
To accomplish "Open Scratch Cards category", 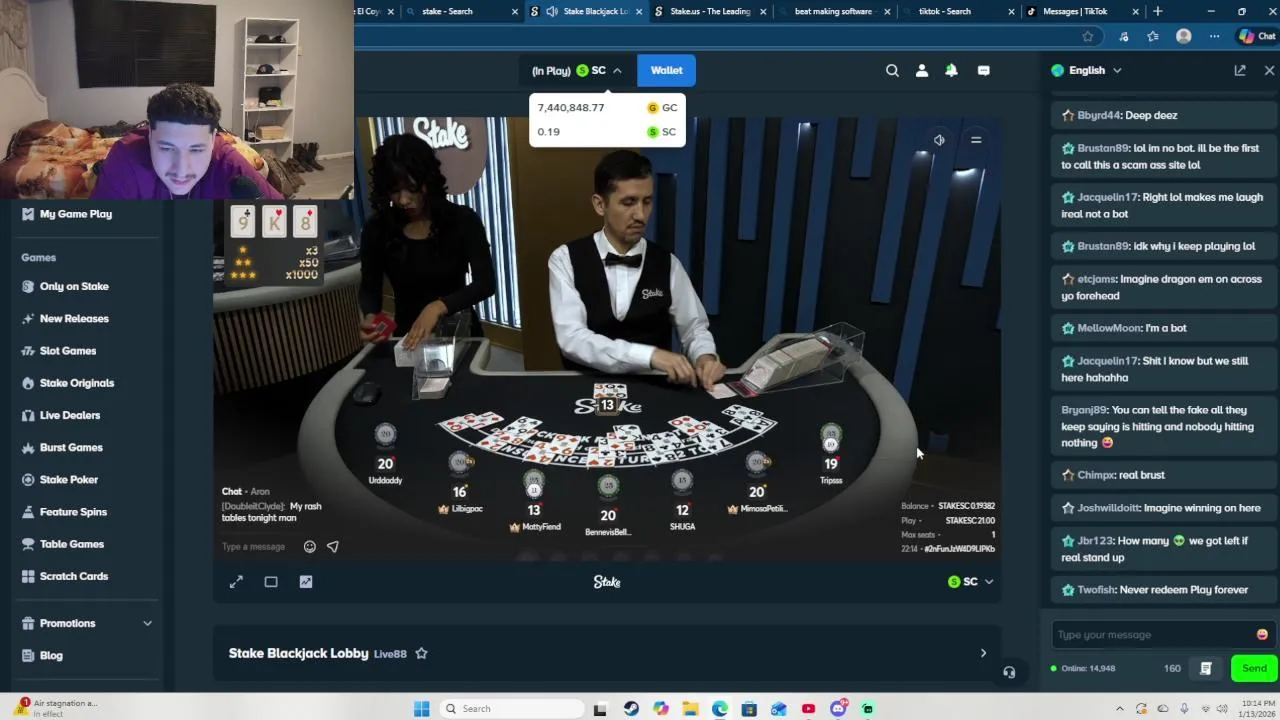I will (74, 576).
